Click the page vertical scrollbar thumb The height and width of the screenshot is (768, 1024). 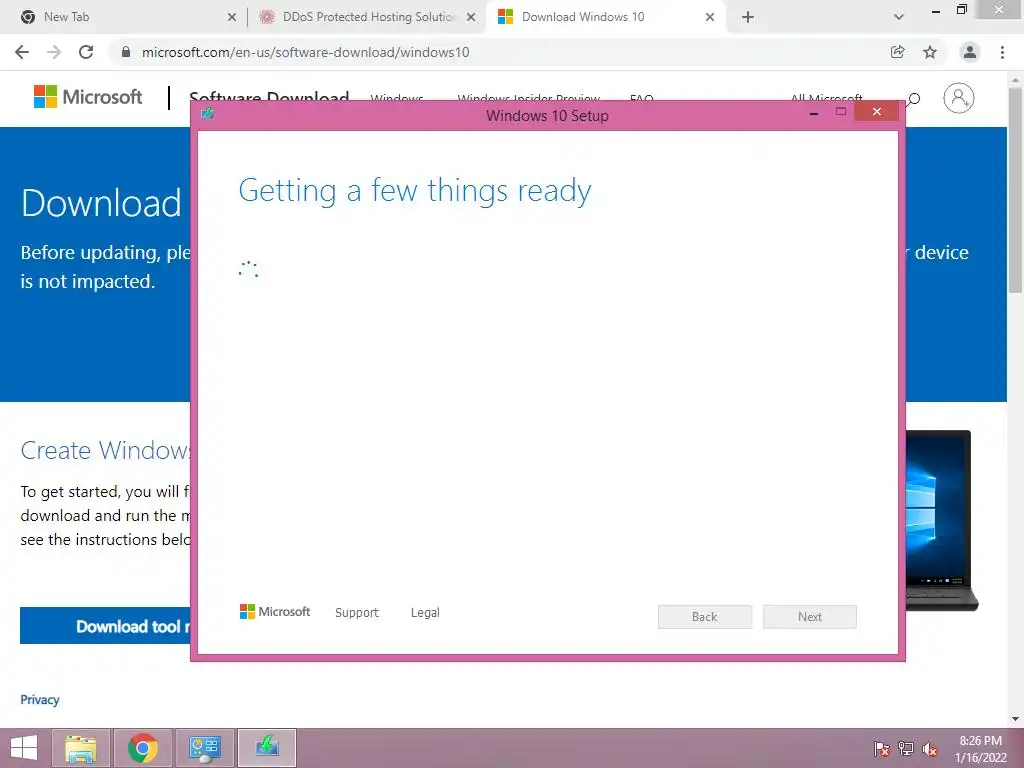coord(1015,189)
